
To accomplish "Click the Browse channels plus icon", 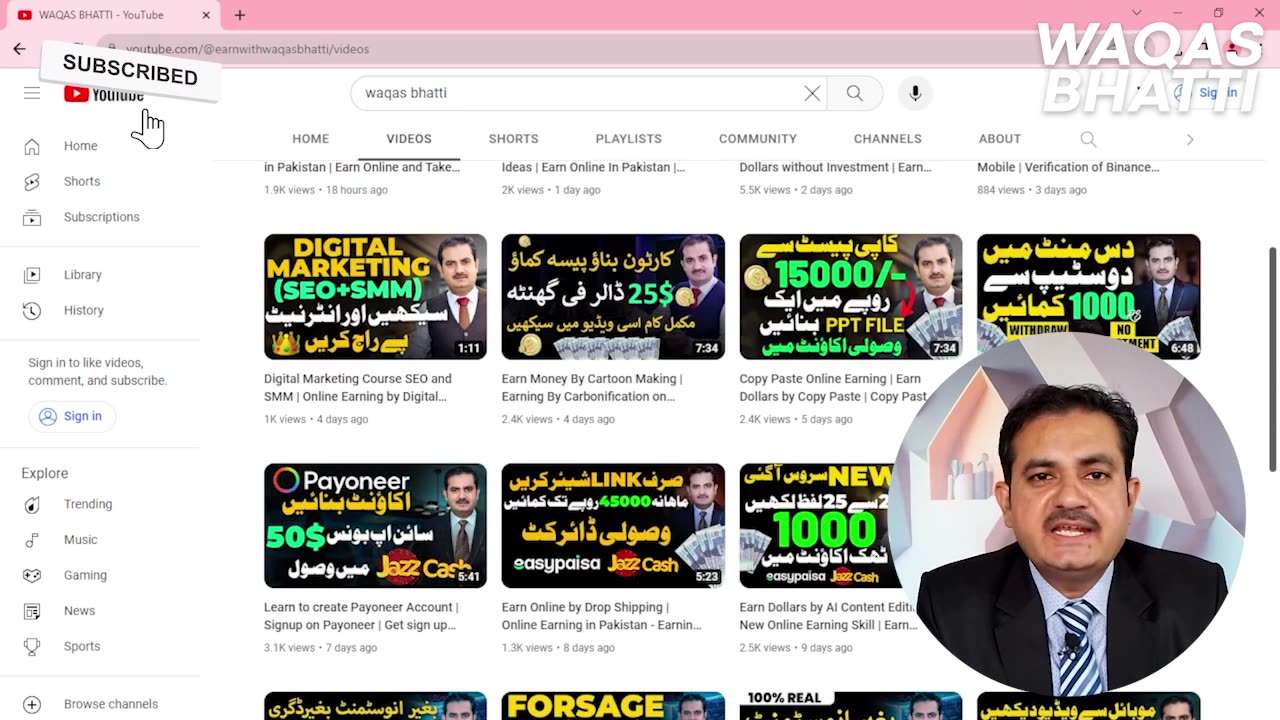I will pyautogui.click(x=32, y=704).
